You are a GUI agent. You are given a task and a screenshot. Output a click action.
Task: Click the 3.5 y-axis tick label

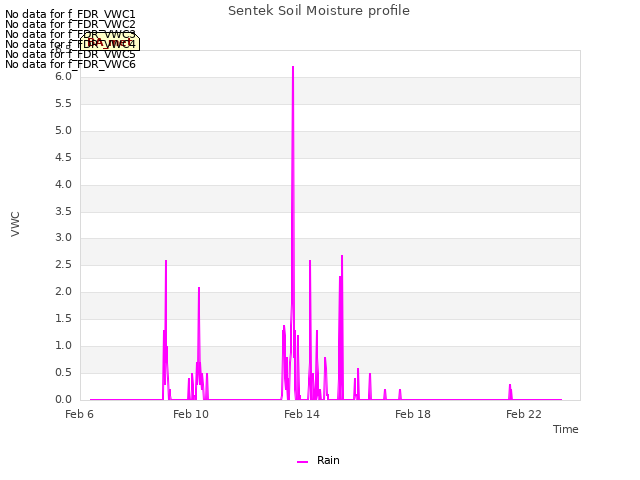click(x=63, y=211)
